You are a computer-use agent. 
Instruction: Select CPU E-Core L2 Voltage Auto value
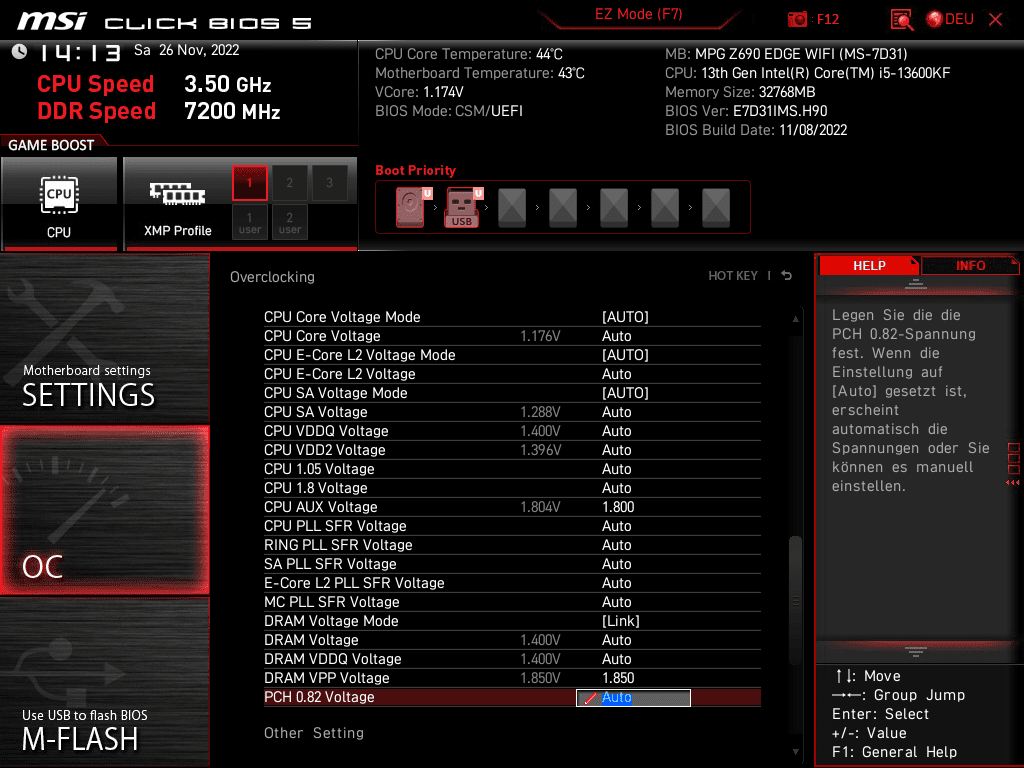(616, 374)
